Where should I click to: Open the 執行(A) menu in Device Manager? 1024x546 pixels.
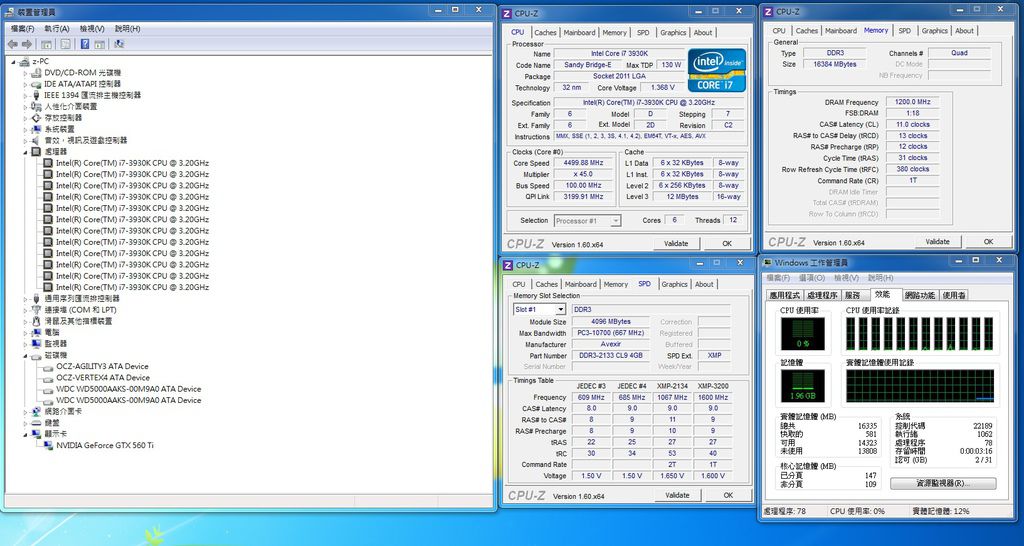tap(57, 29)
